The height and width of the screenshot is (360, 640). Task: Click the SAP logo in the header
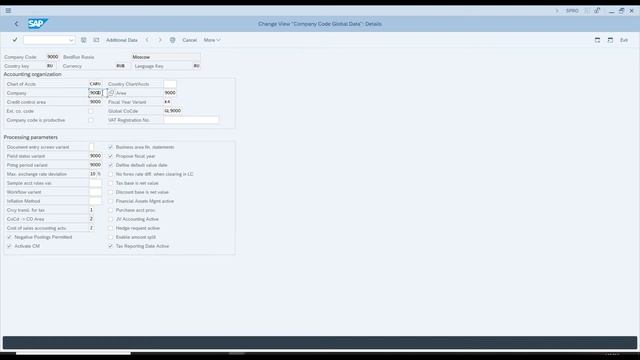pos(38,24)
